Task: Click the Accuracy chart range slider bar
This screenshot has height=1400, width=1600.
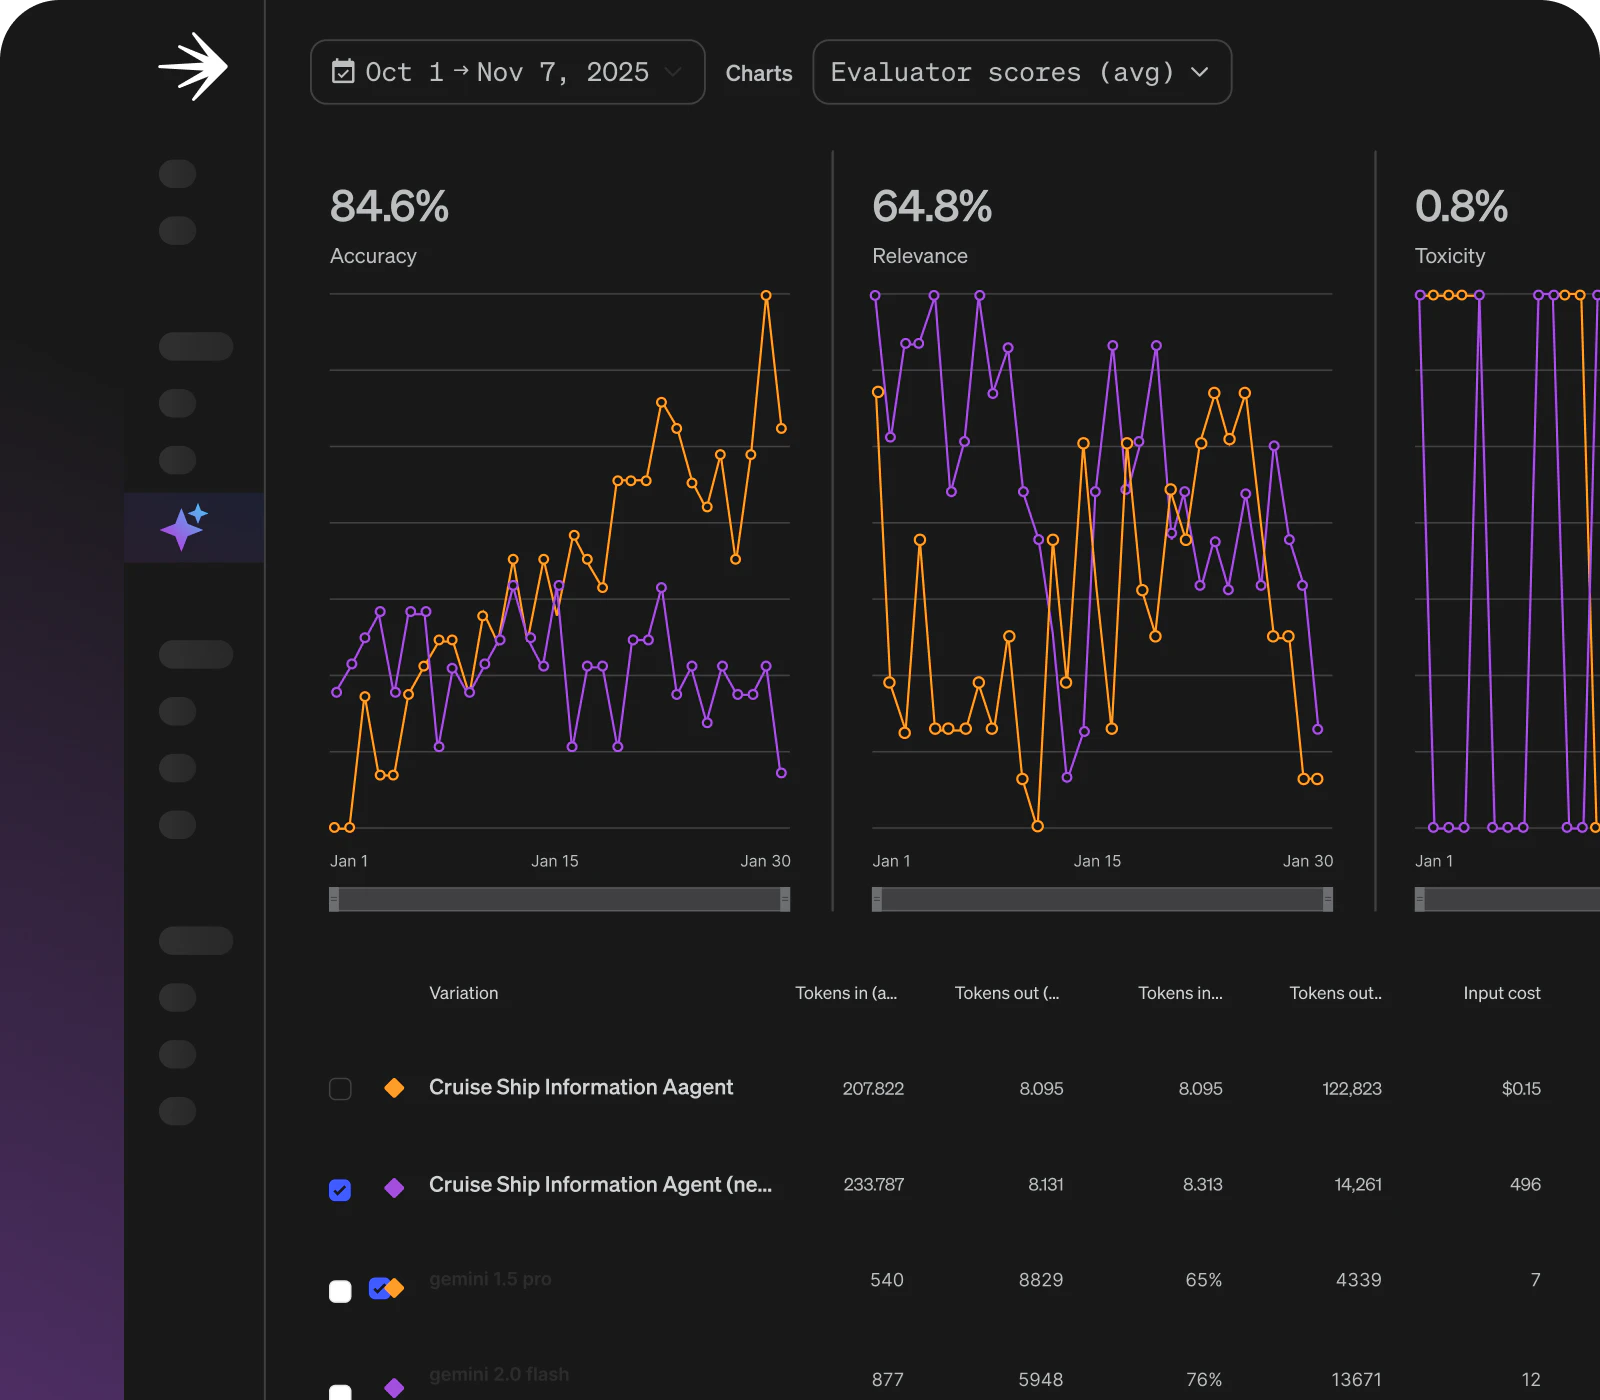Action: tap(559, 900)
